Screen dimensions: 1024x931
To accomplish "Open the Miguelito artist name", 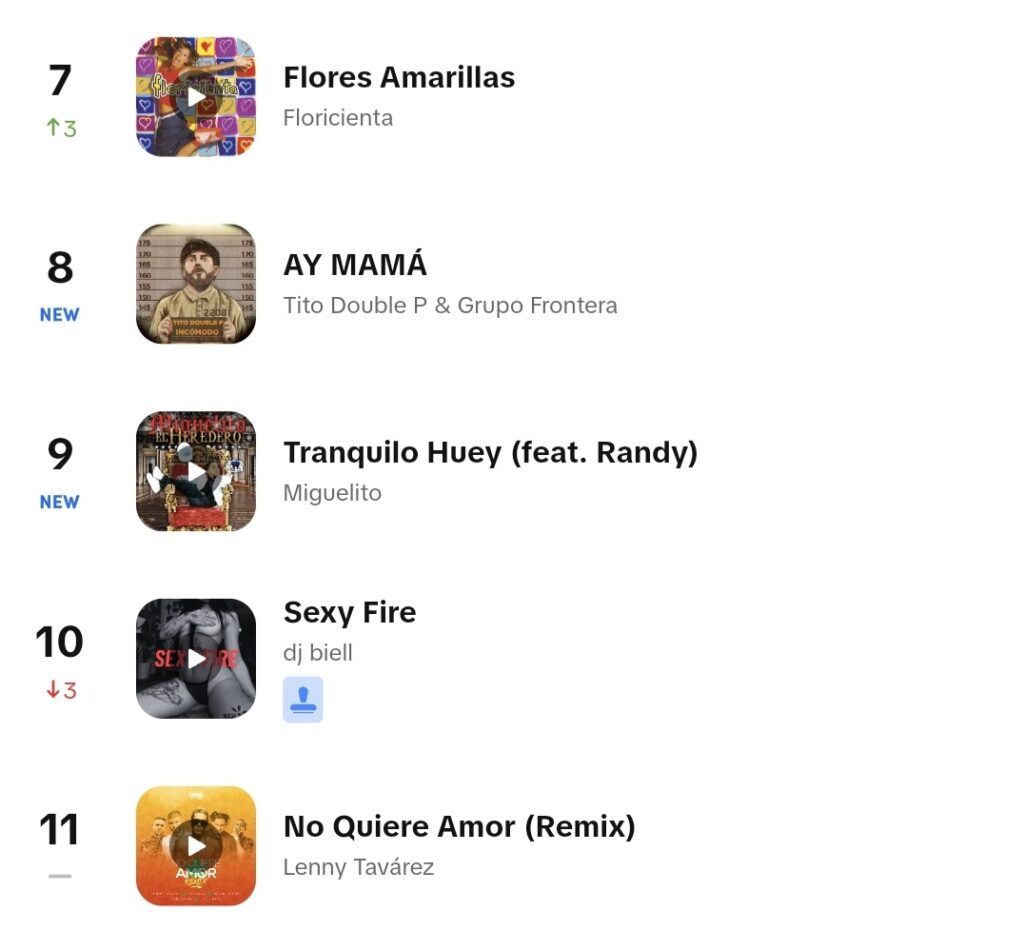I will click(332, 493).
